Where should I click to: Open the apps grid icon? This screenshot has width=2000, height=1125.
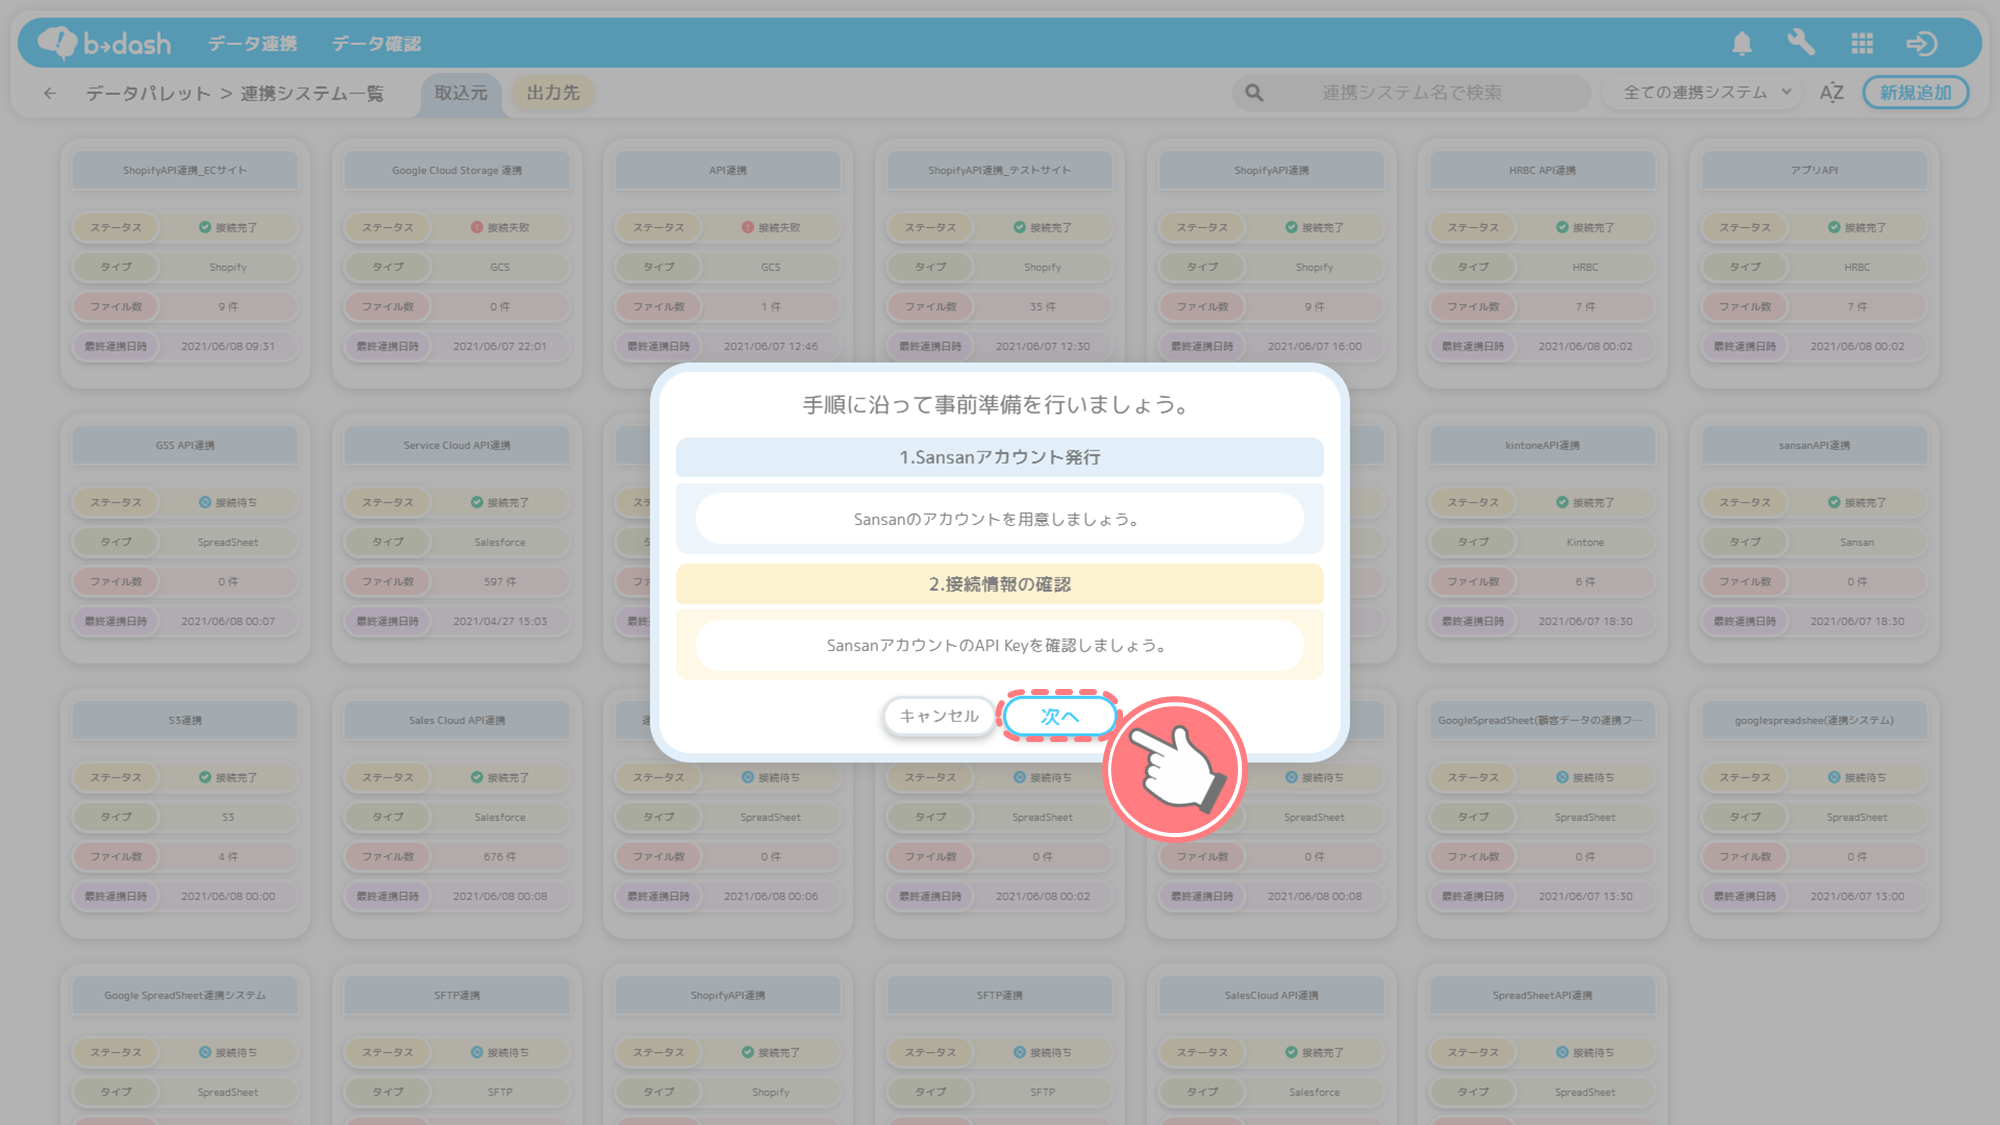click(1862, 43)
